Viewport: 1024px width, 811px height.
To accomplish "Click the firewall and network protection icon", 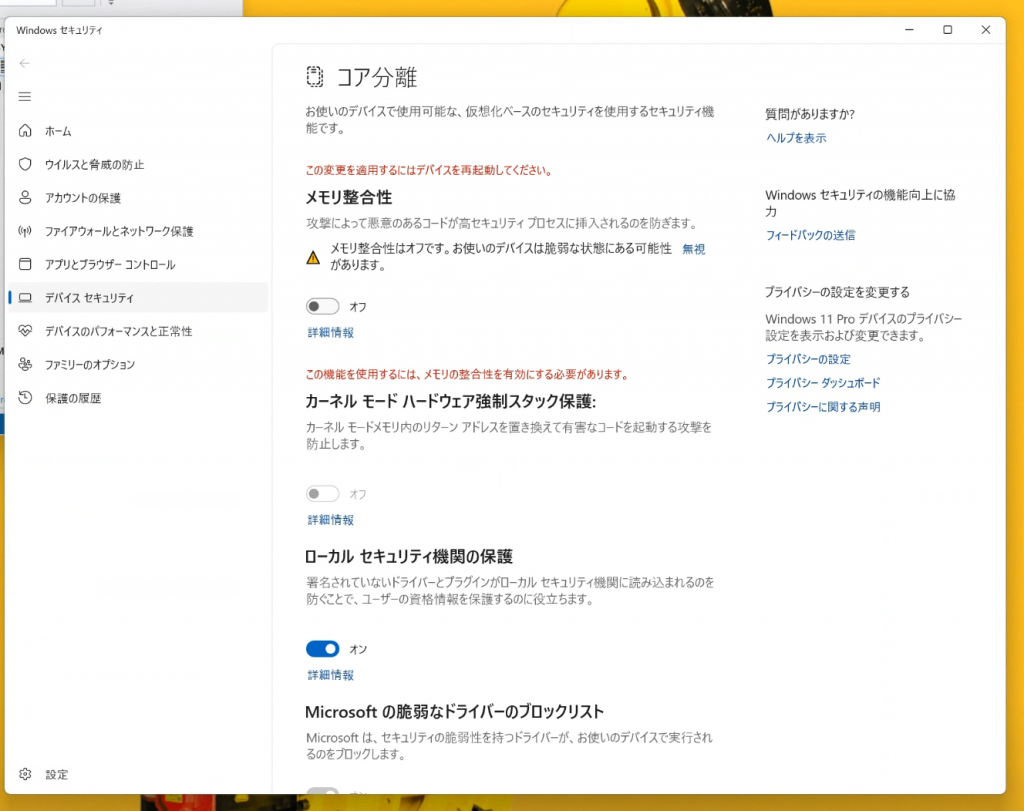I will pyautogui.click(x=25, y=231).
